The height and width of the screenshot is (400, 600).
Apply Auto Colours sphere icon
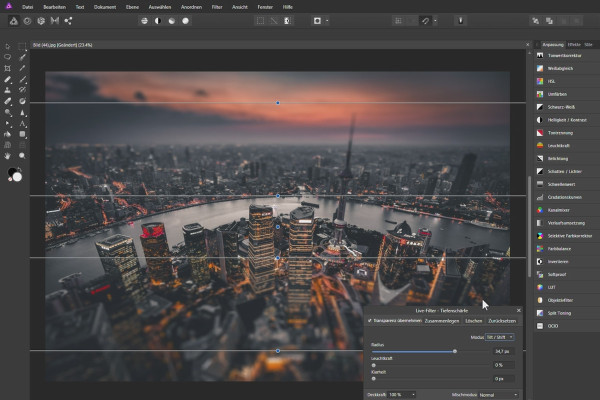171,21
